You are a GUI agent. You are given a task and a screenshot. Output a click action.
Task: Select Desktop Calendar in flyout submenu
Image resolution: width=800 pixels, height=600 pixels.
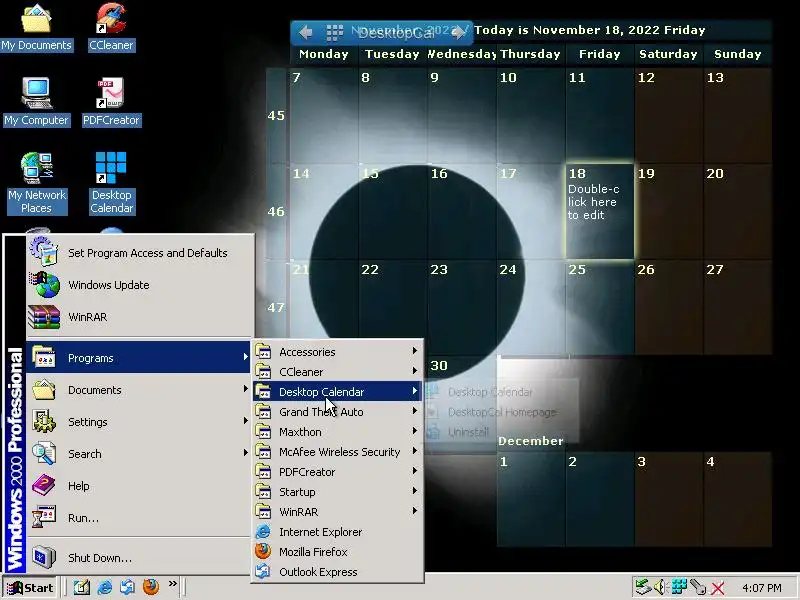click(501, 392)
